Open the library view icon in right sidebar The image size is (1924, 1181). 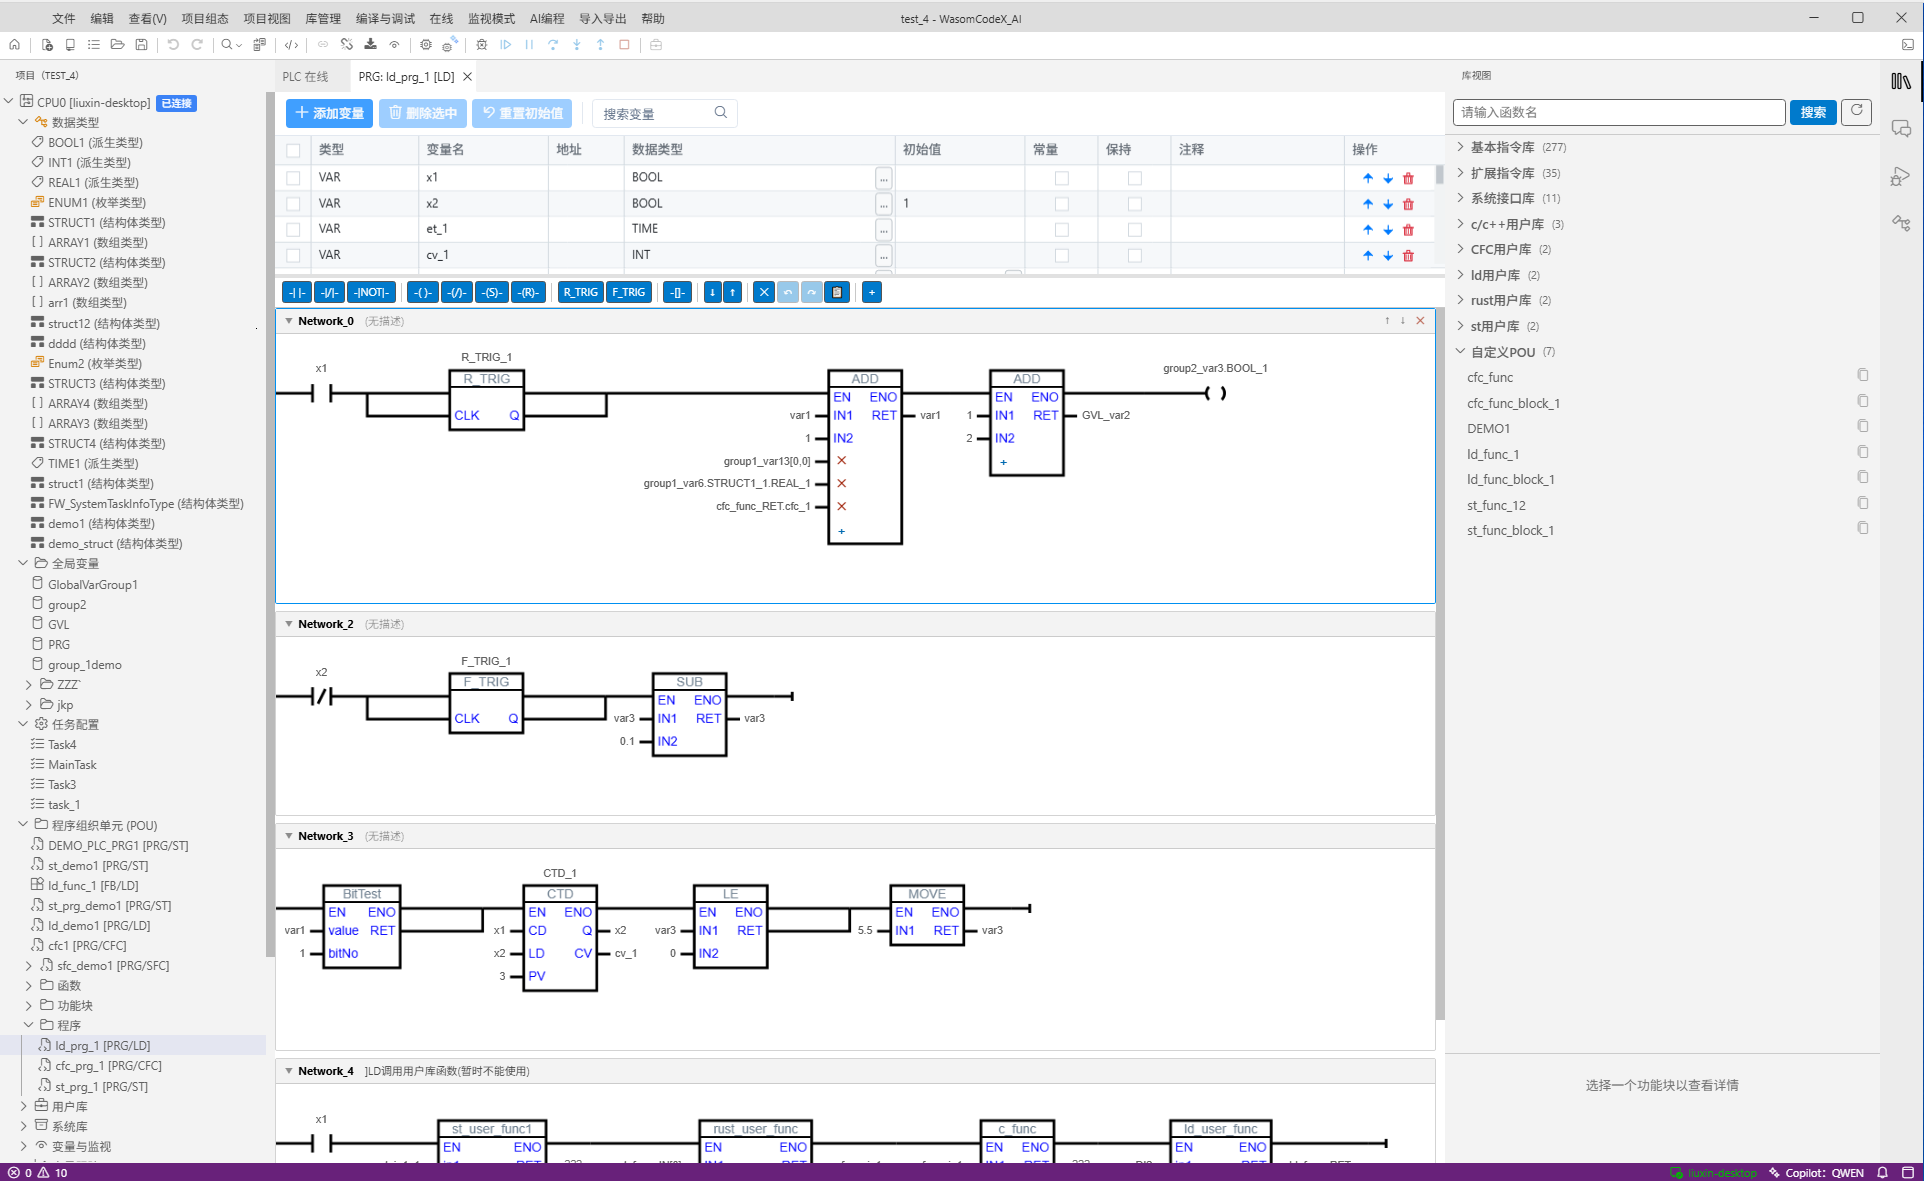1901,81
